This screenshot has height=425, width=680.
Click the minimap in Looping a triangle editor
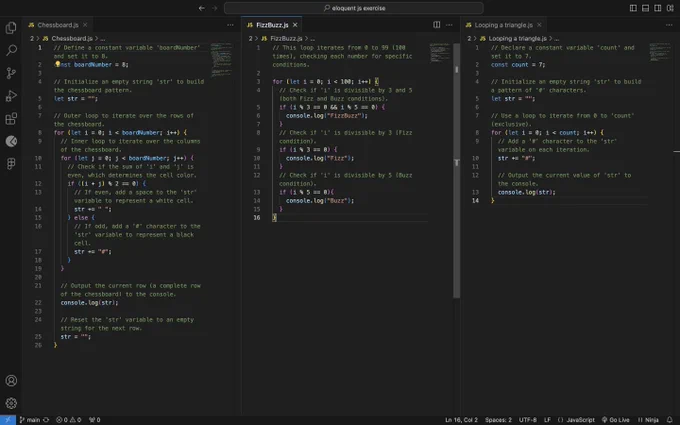(x=660, y=51)
